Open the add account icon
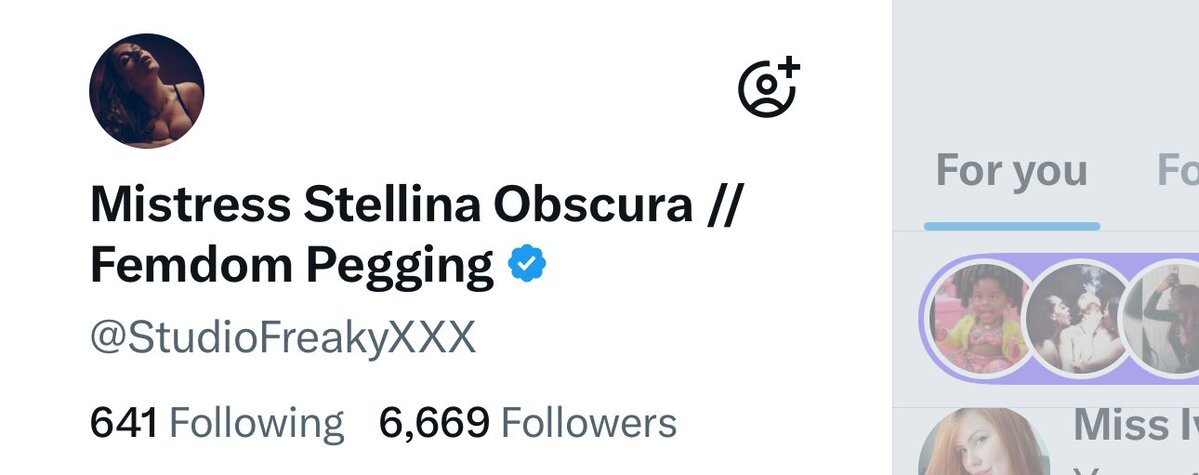Image resolution: width=1199 pixels, height=475 pixels. pyautogui.click(x=768, y=87)
